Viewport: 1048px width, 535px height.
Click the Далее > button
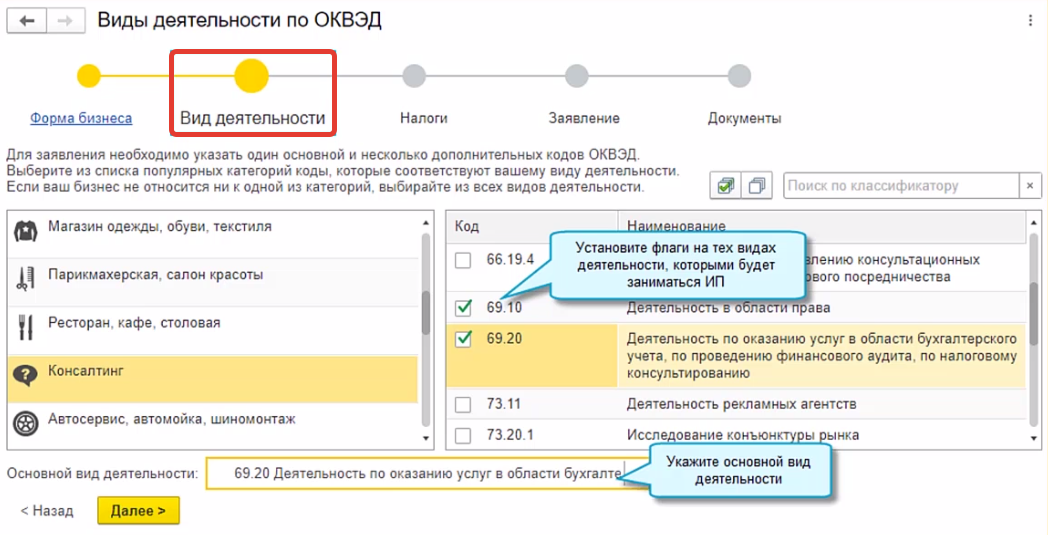138,511
